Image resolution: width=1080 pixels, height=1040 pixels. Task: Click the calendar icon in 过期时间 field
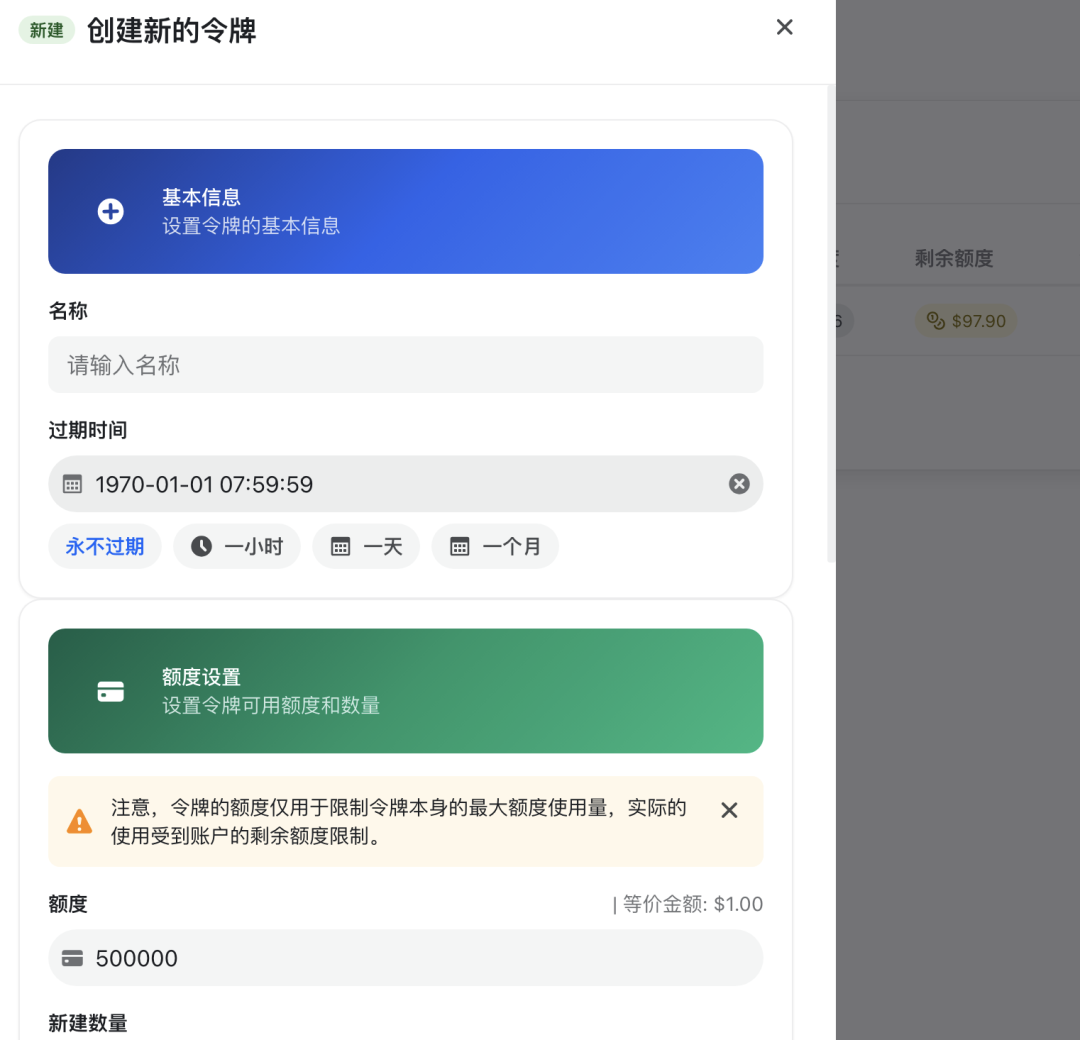[x=71, y=483]
